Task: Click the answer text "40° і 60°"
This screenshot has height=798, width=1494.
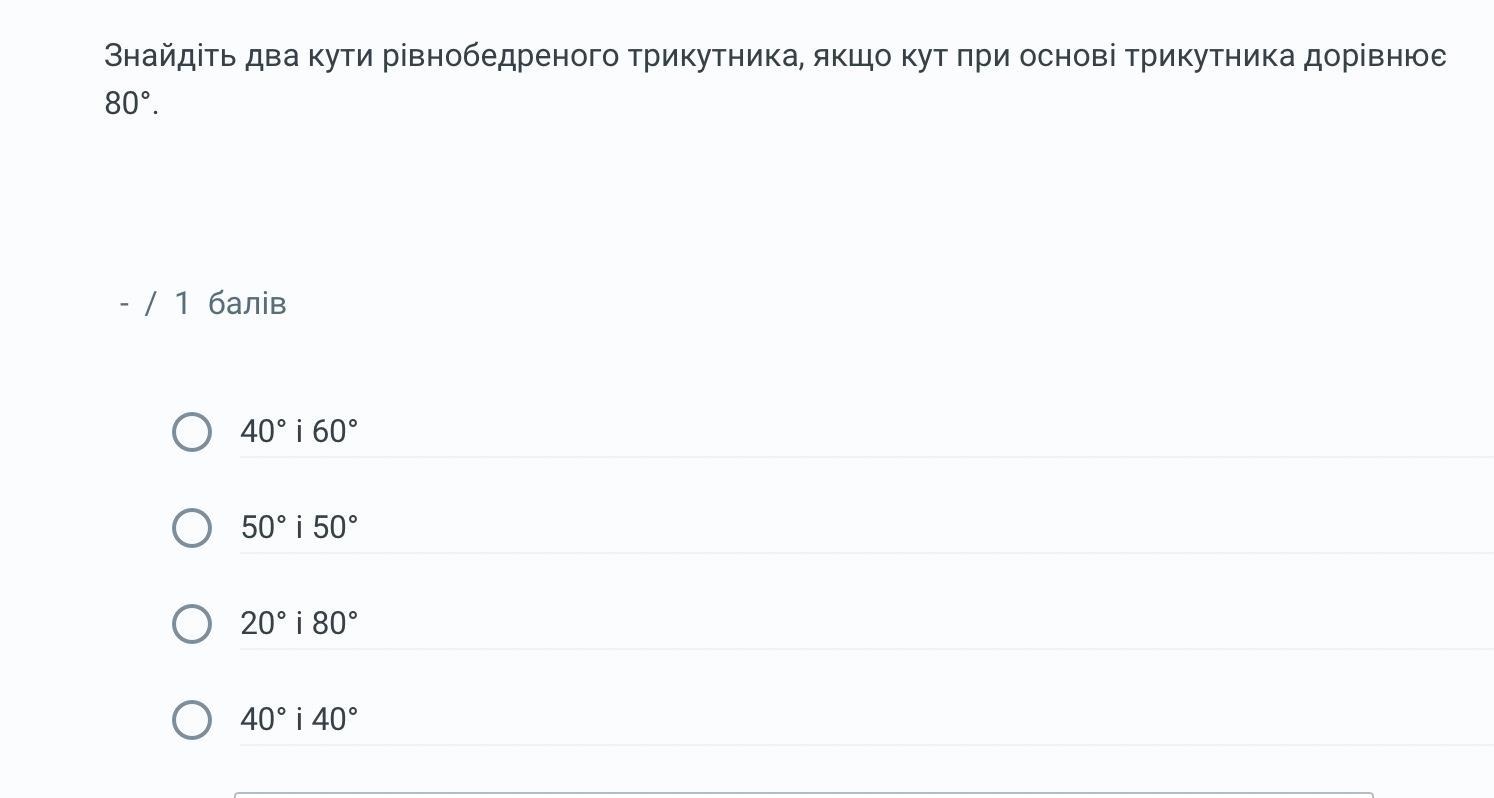Action: coord(299,432)
